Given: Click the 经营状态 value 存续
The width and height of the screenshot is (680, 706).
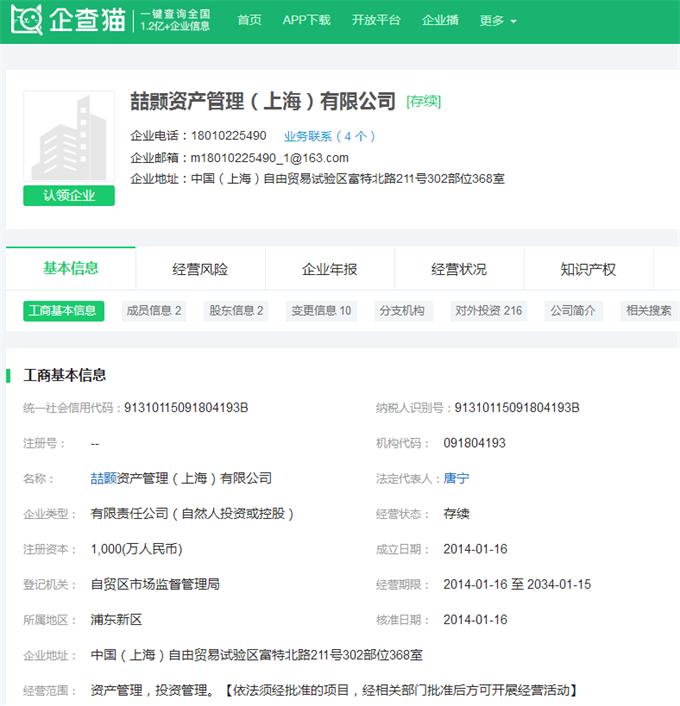Looking at the screenshot, I should (457, 514).
